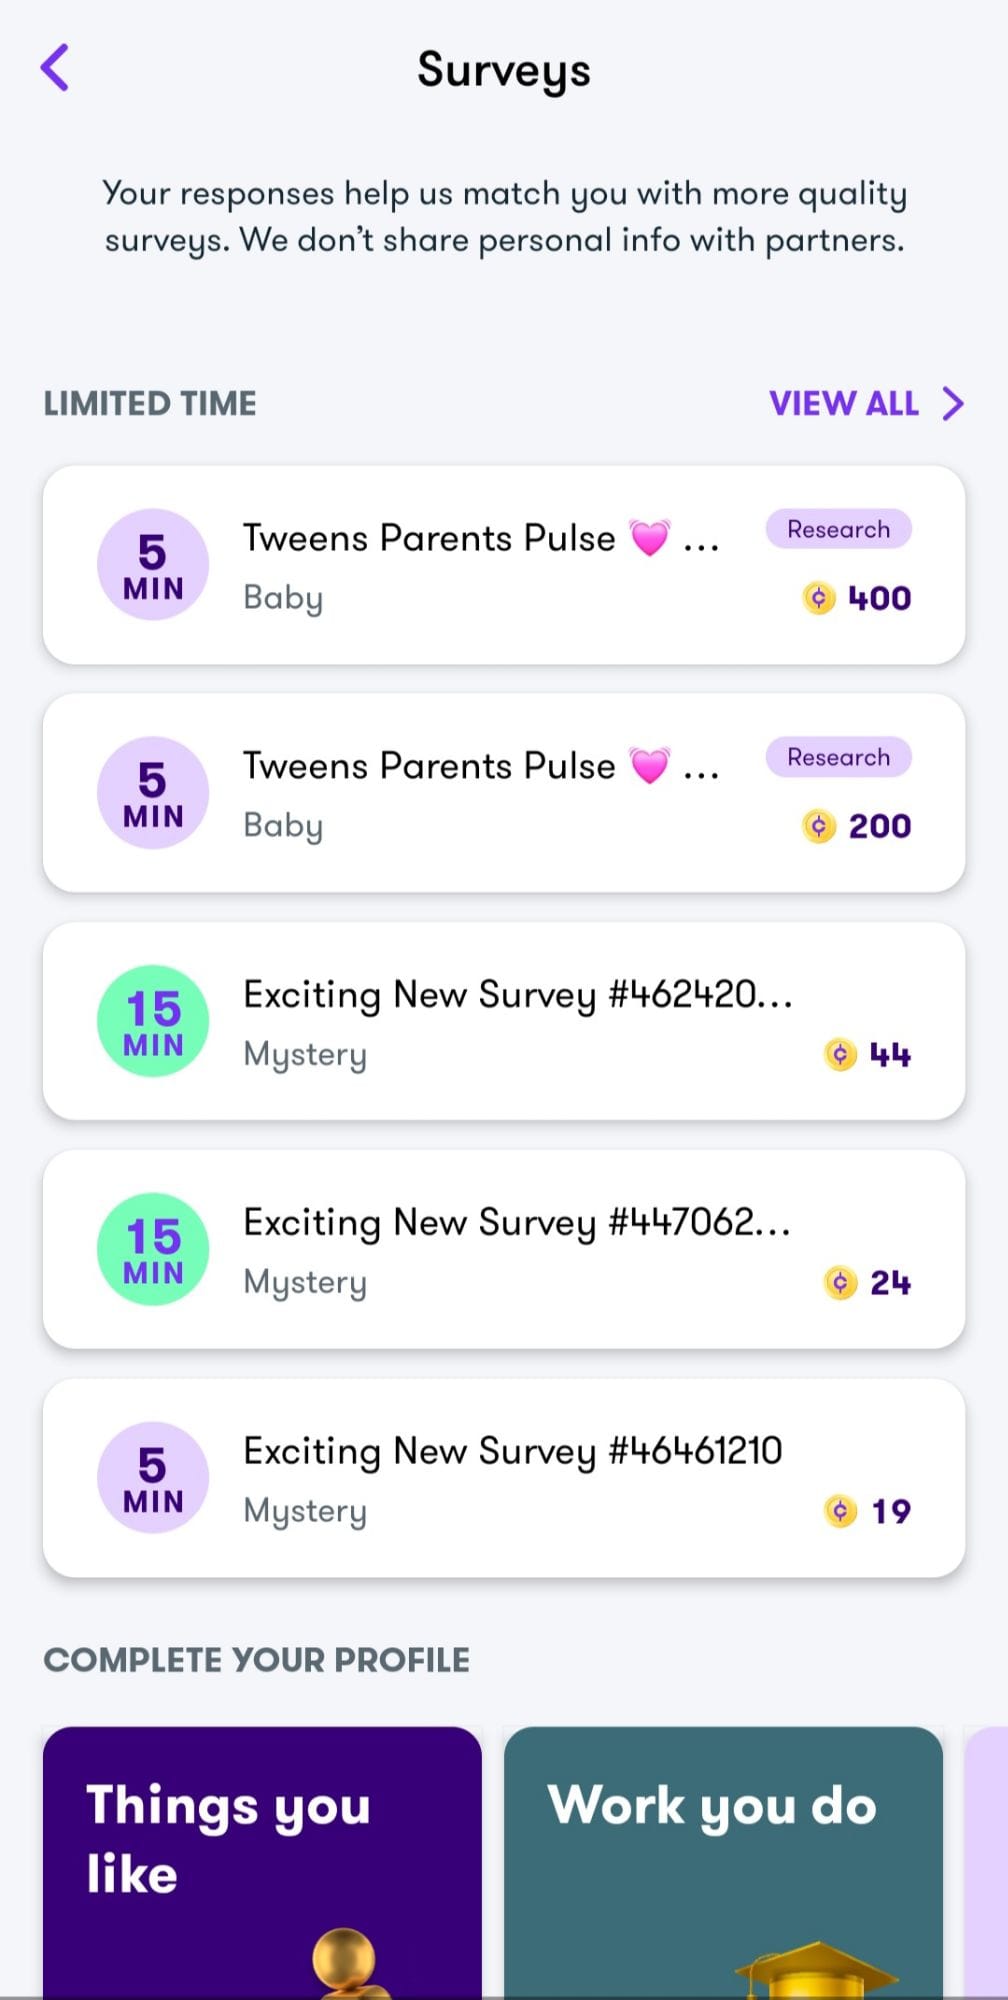Select the Research tag on 400-coin survey
Viewport: 1008px width, 2000px height.
pyautogui.click(x=838, y=529)
